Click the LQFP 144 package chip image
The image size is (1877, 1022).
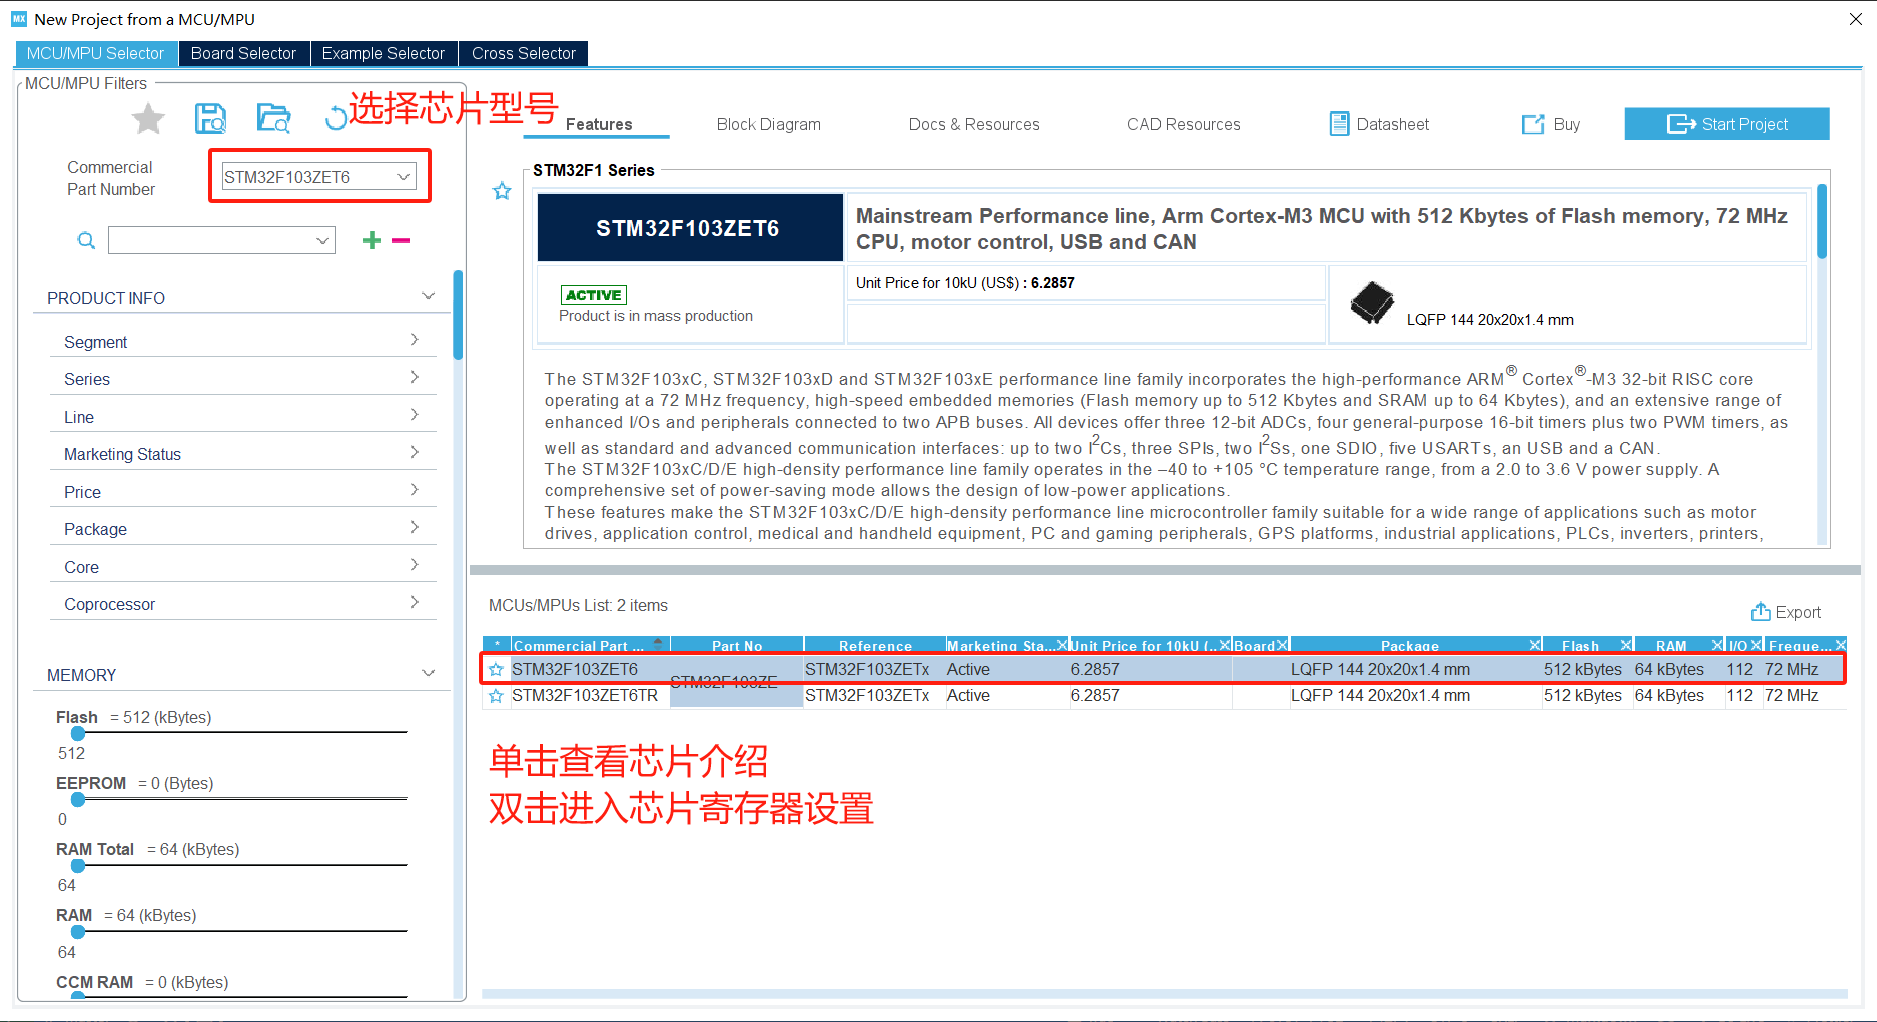(x=1371, y=303)
